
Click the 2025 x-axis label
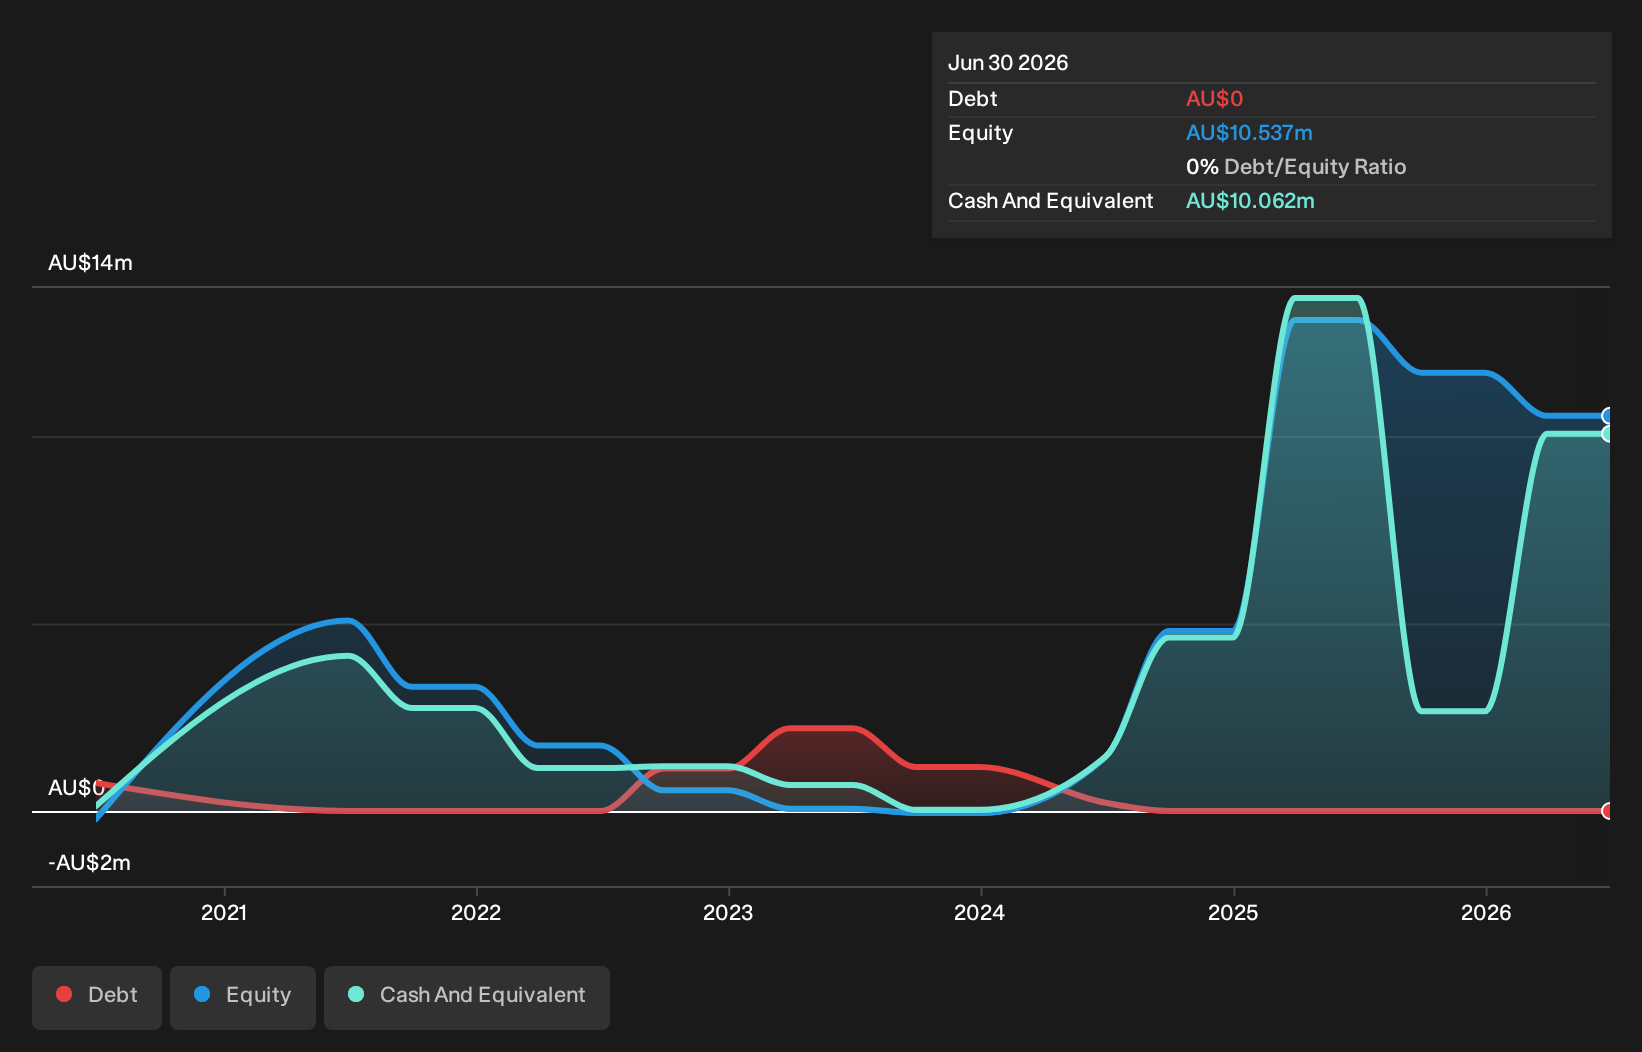(1233, 912)
